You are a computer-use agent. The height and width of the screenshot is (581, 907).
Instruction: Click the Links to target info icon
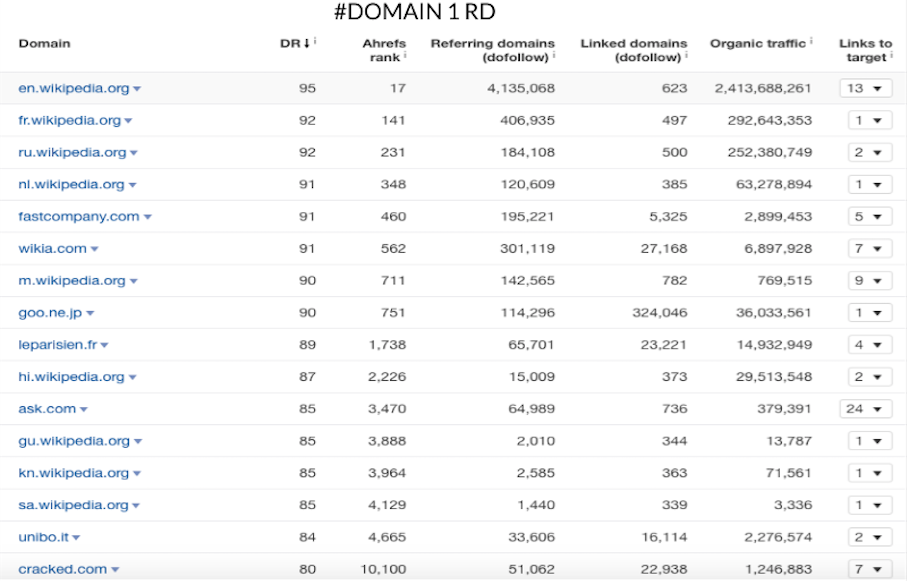coord(891,56)
